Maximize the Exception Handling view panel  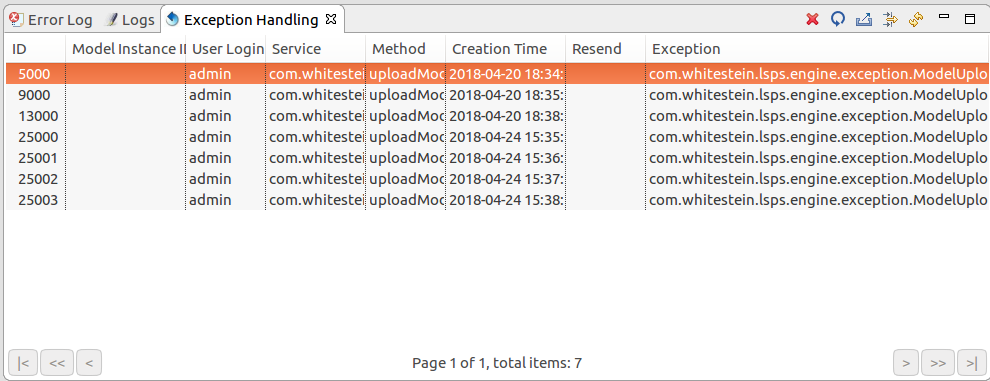click(x=970, y=19)
